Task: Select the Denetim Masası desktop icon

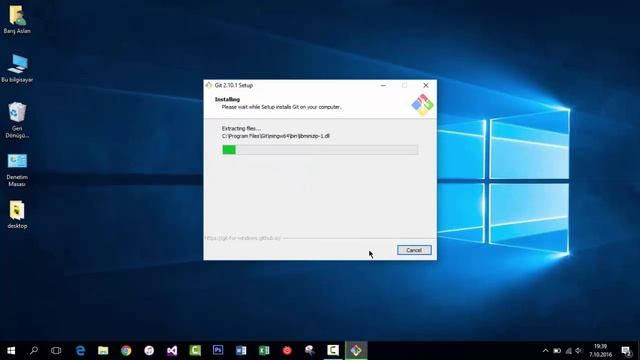Action: pos(17,170)
